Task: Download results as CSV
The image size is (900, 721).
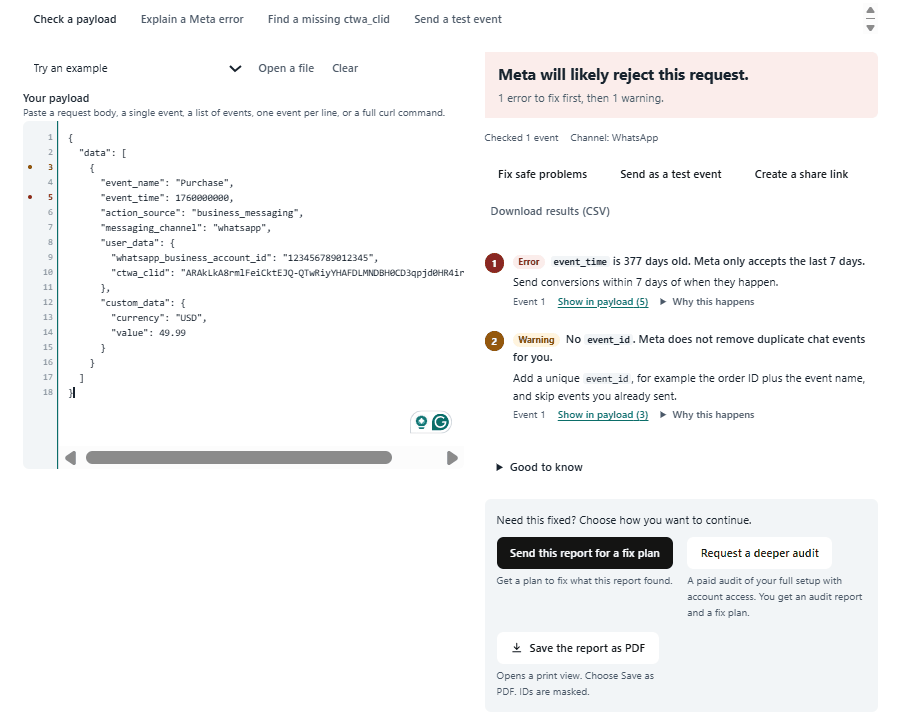Action: 550,211
